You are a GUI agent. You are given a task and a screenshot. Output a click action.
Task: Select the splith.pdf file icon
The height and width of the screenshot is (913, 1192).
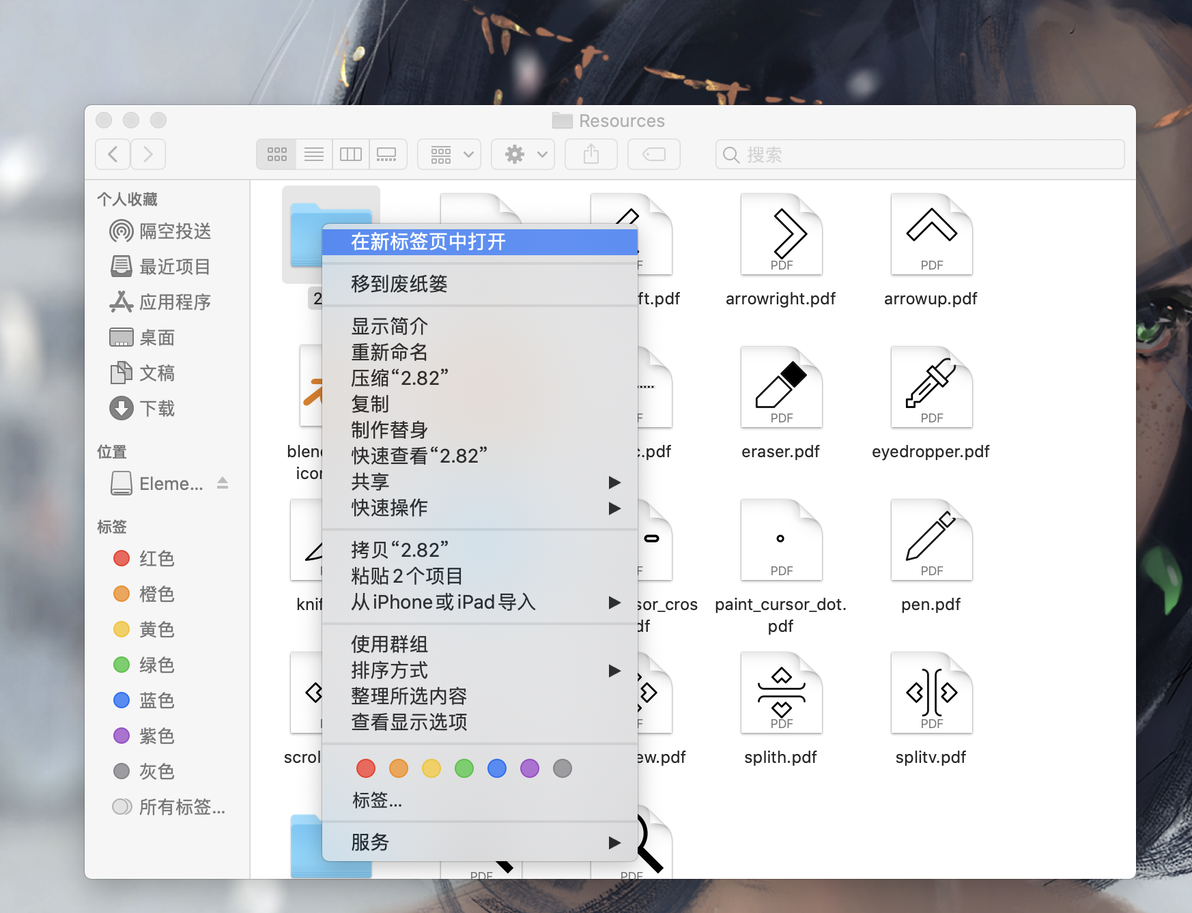[781, 693]
